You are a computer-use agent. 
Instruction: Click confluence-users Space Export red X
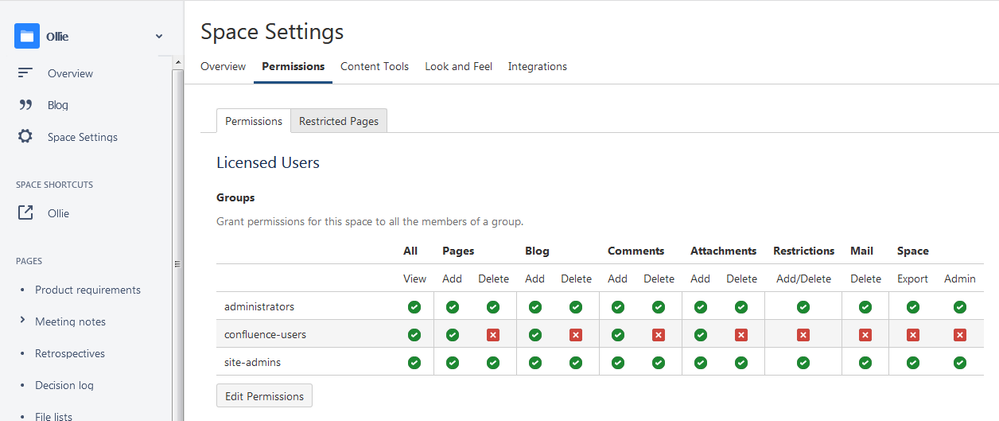click(x=913, y=335)
